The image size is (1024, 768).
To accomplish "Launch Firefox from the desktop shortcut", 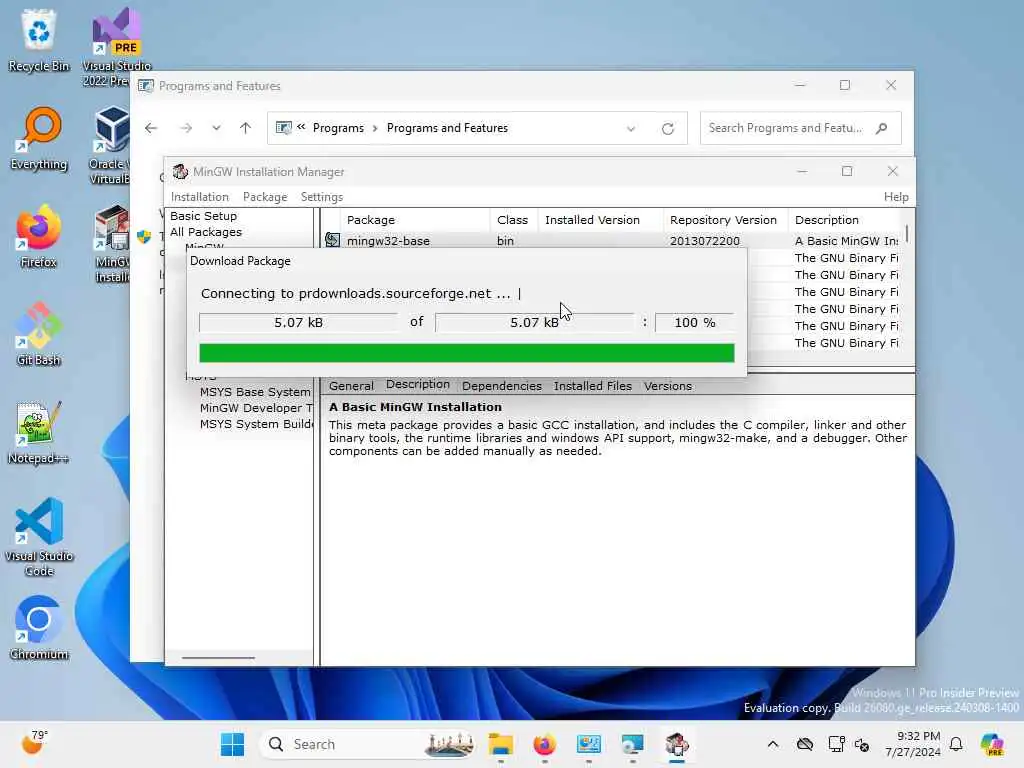I will click(x=39, y=236).
